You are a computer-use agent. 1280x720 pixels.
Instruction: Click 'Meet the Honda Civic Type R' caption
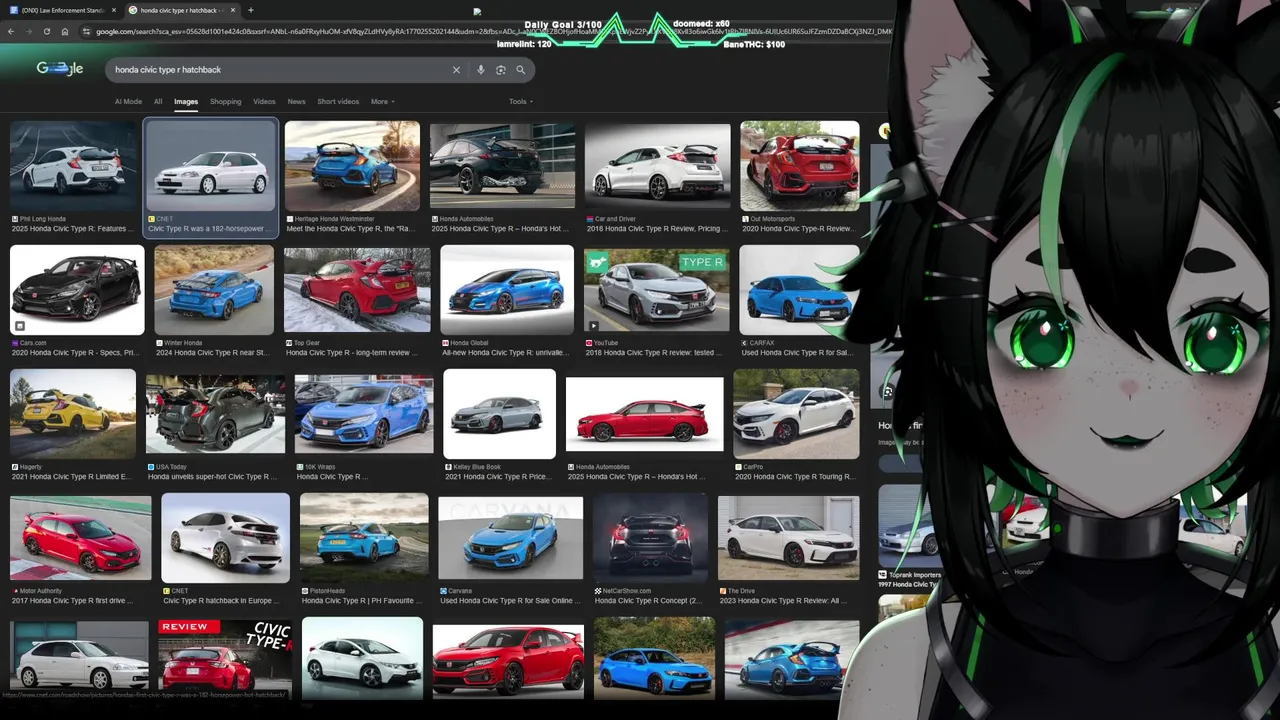click(x=351, y=228)
